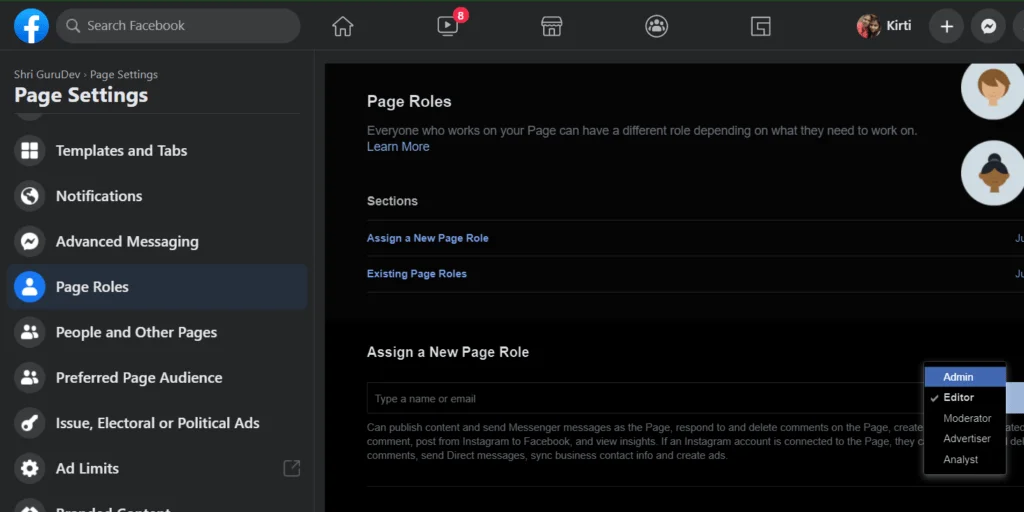Image resolution: width=1024 pixels, height=512 pixels.
Task: Open the Groups icon in top bar
Action: click(656, 27)
